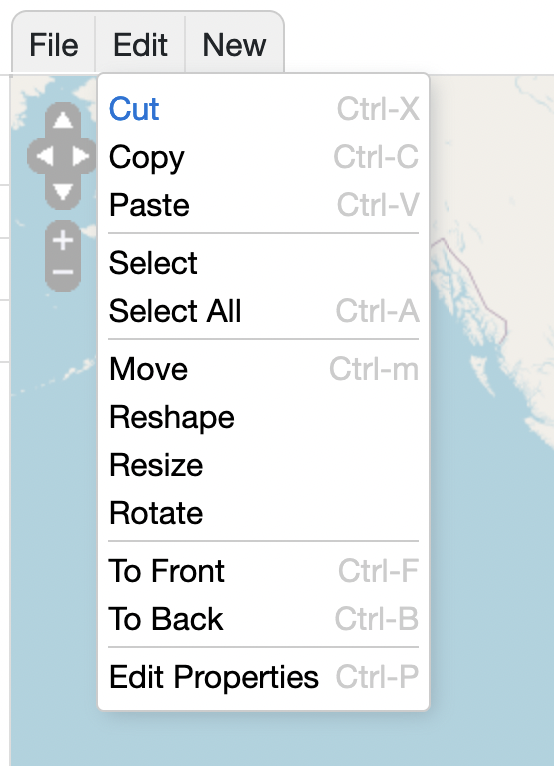The height and width of the screenshot is (766, 554).
Task: Open Edit Properties
Action: [264, 677]
